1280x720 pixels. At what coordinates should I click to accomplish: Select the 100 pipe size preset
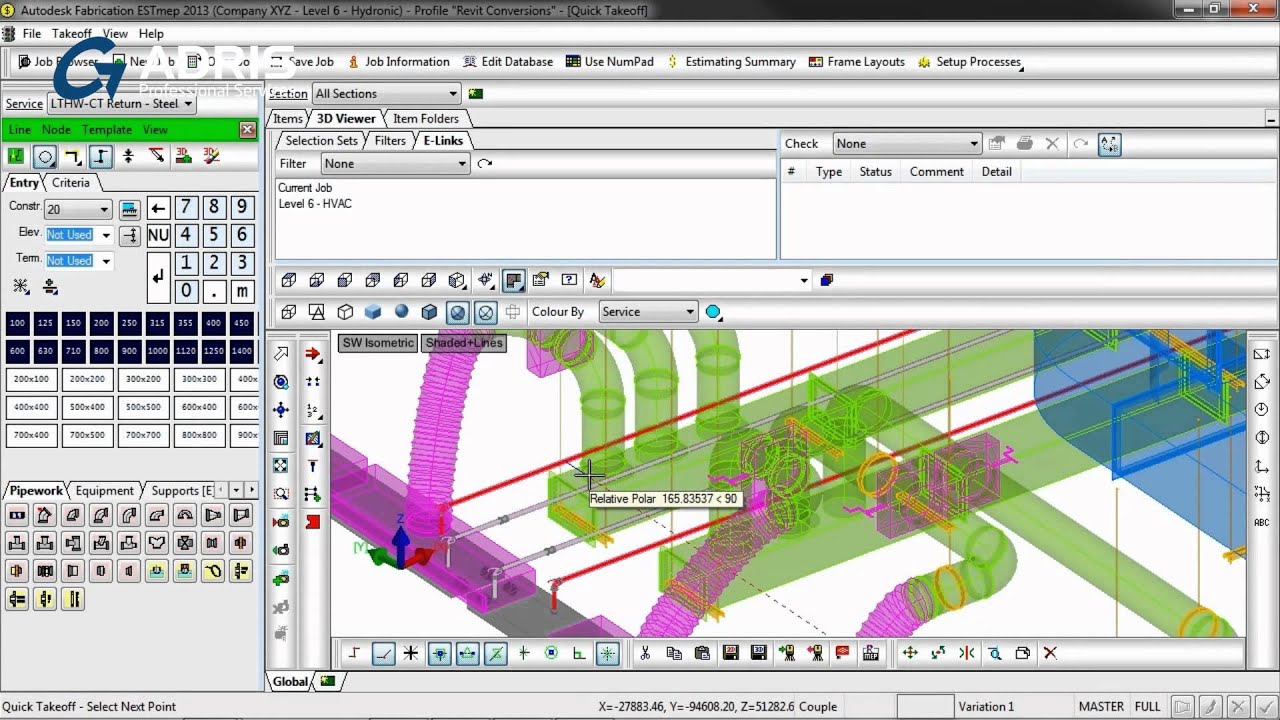[x=17, y=323]
